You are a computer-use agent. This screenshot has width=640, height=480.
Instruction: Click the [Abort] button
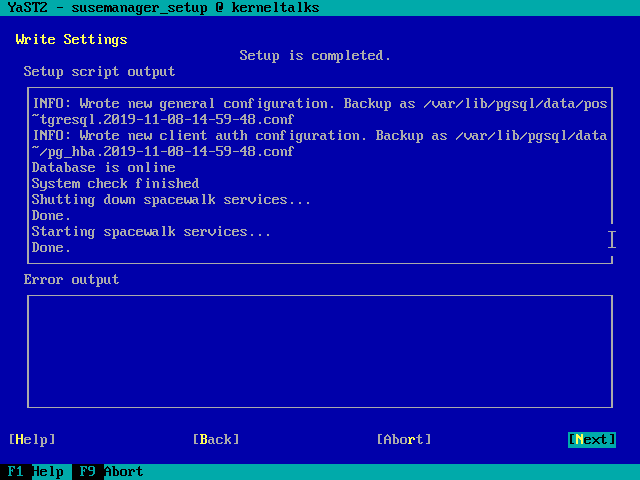[404, 440]
